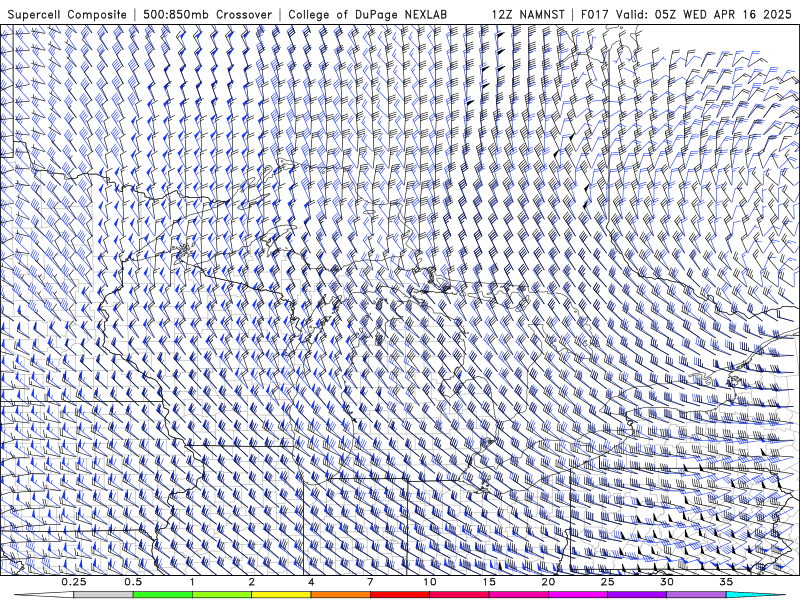Select yellow color bar segment between 2 and 4

coord(281,595)
